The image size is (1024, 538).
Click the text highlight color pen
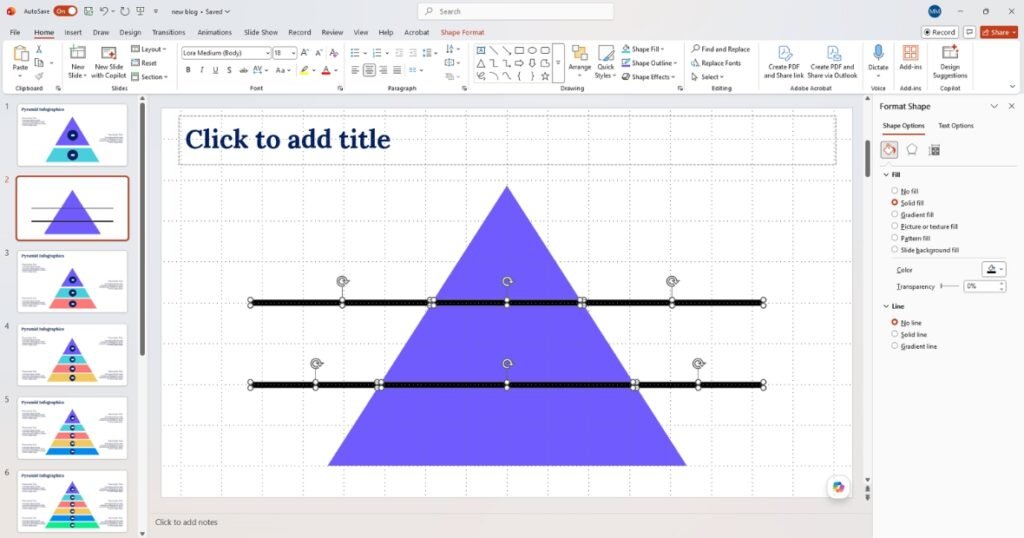[304, 70]
